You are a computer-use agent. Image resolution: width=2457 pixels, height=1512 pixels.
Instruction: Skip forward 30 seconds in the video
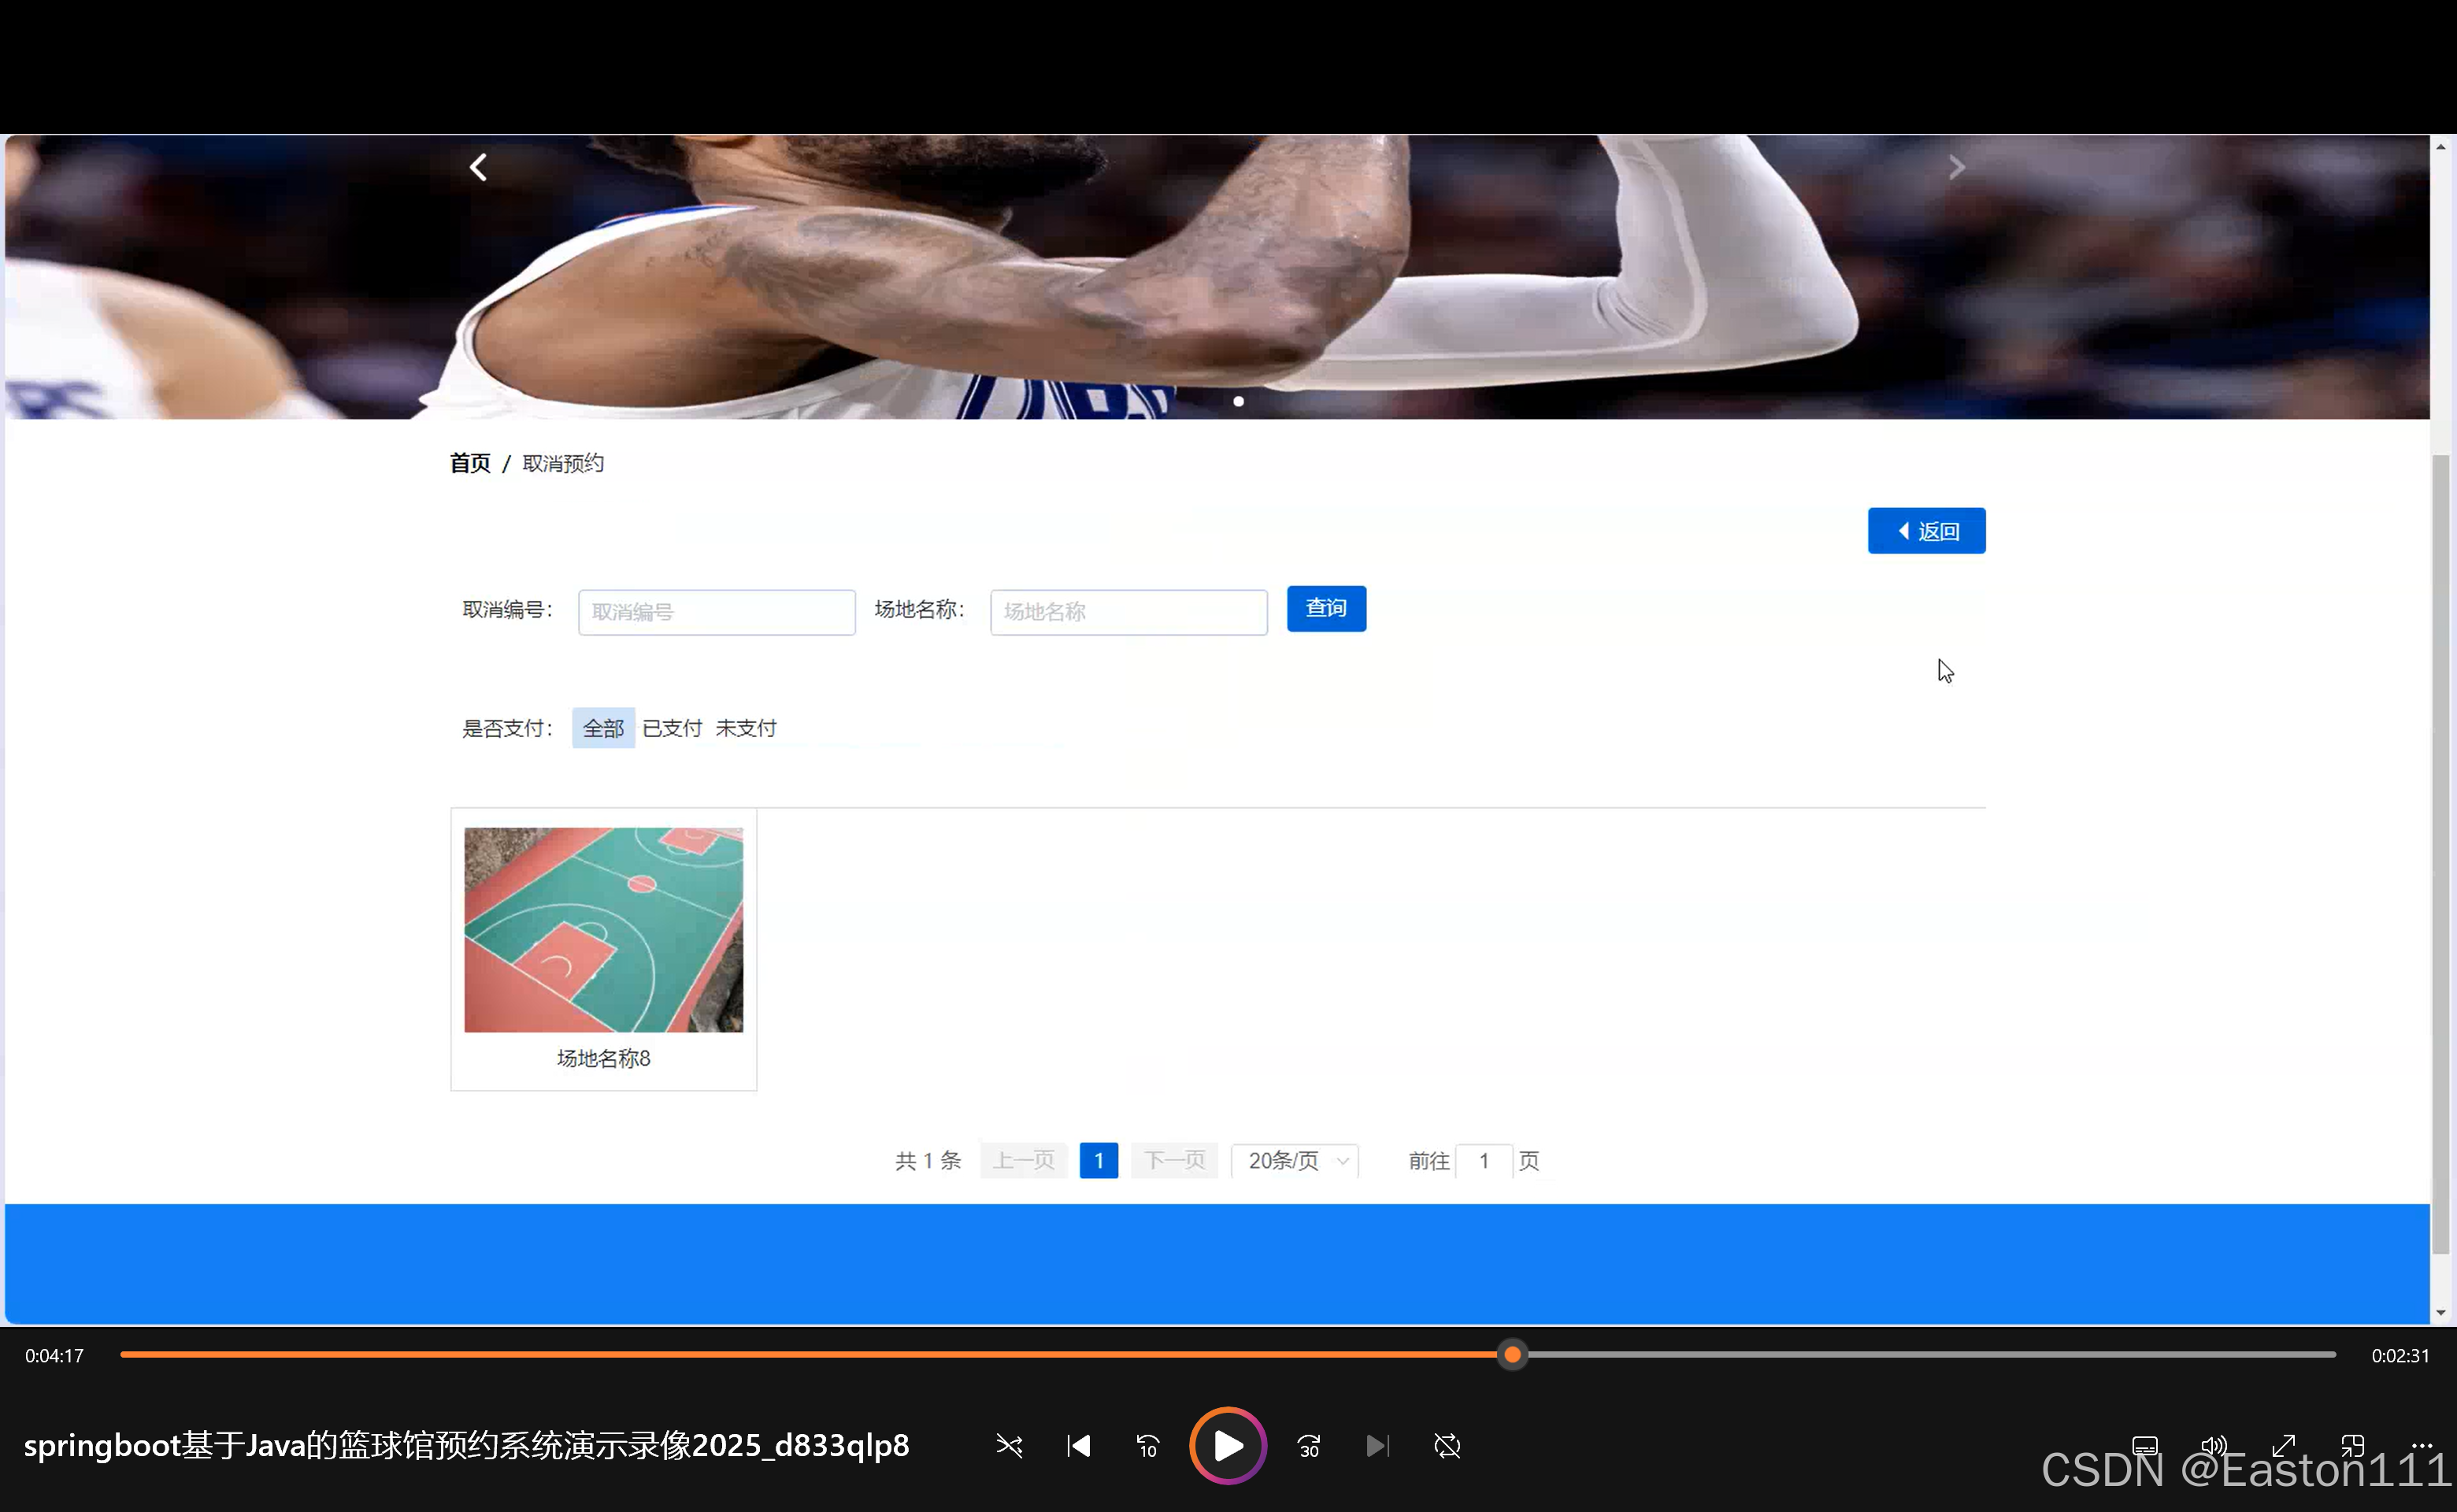pos(1308,1446)
